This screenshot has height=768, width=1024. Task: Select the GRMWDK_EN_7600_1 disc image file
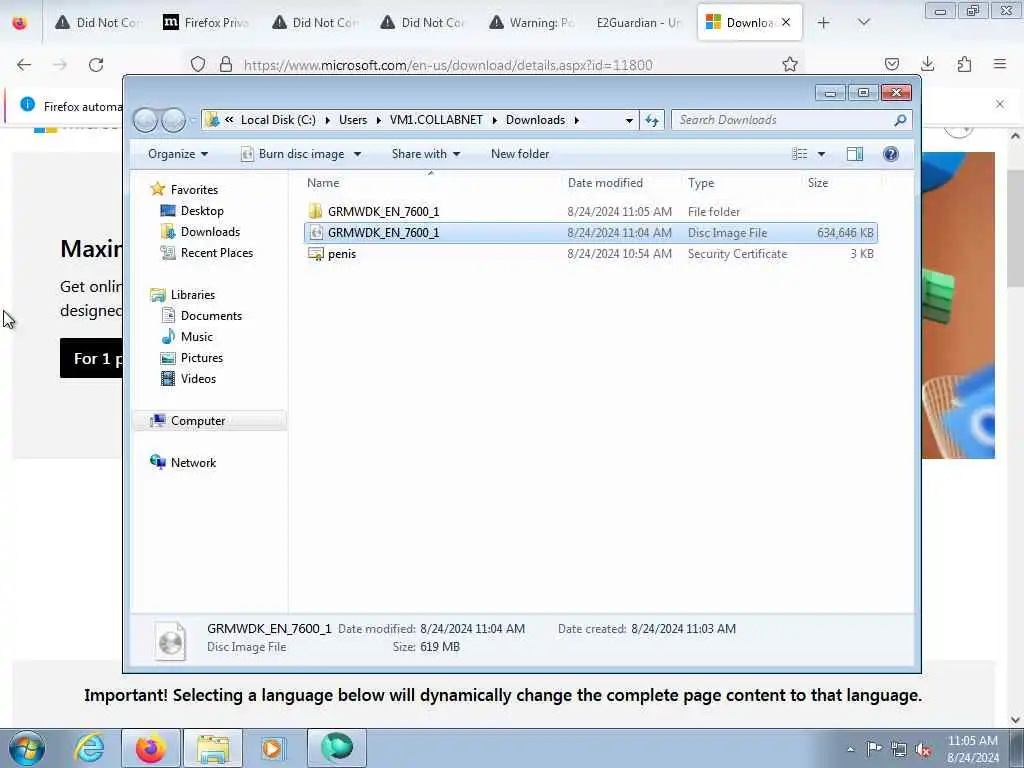[x=590, y=233]
